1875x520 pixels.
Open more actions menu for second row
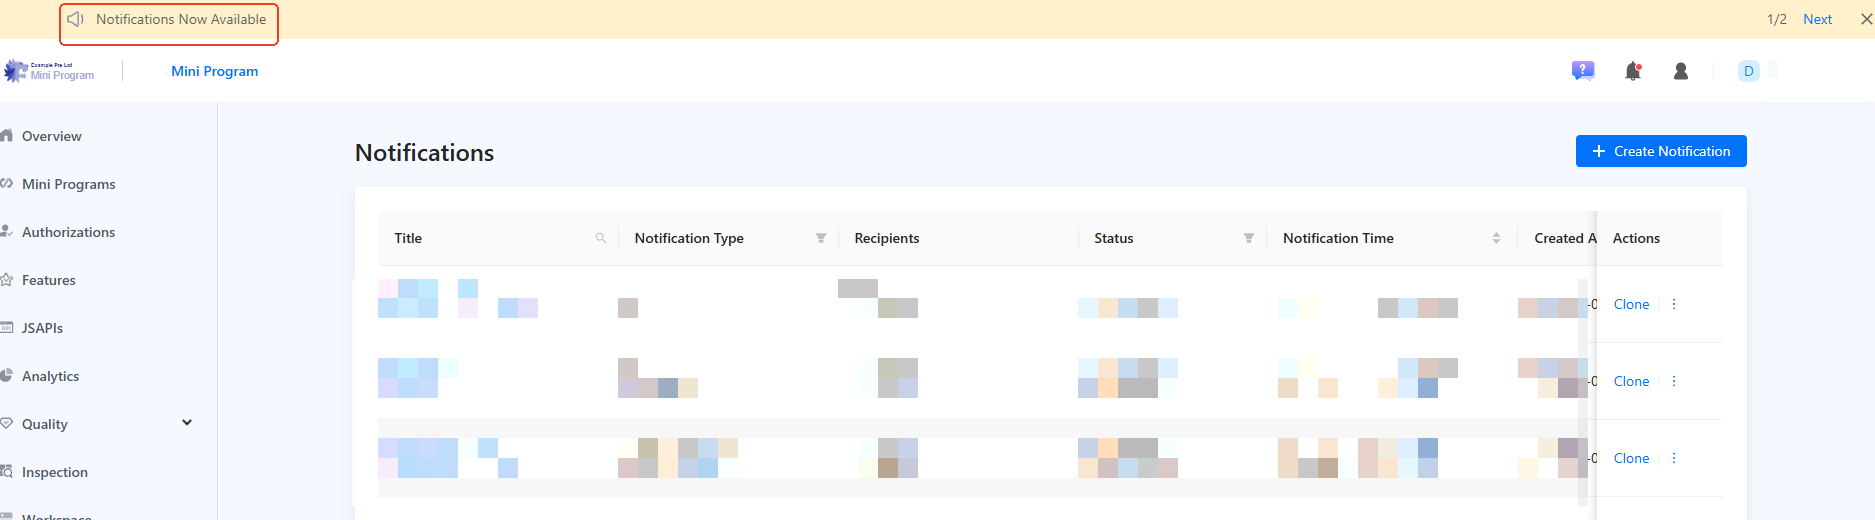pyautogui.click(x=1674, y=381)
